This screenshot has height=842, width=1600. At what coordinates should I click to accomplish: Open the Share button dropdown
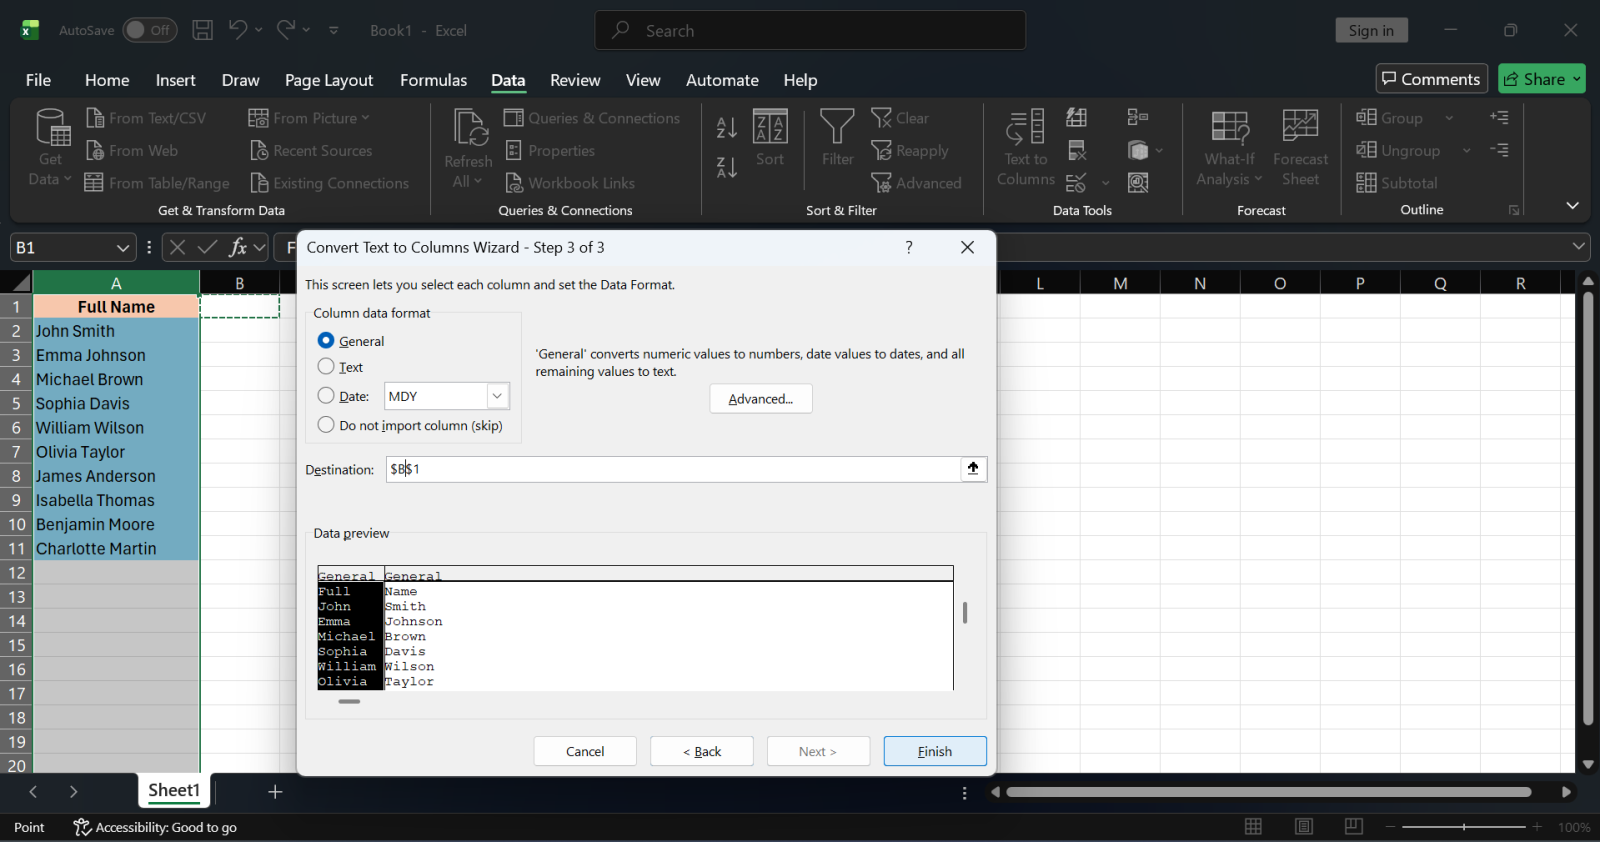click(1577, 79)
